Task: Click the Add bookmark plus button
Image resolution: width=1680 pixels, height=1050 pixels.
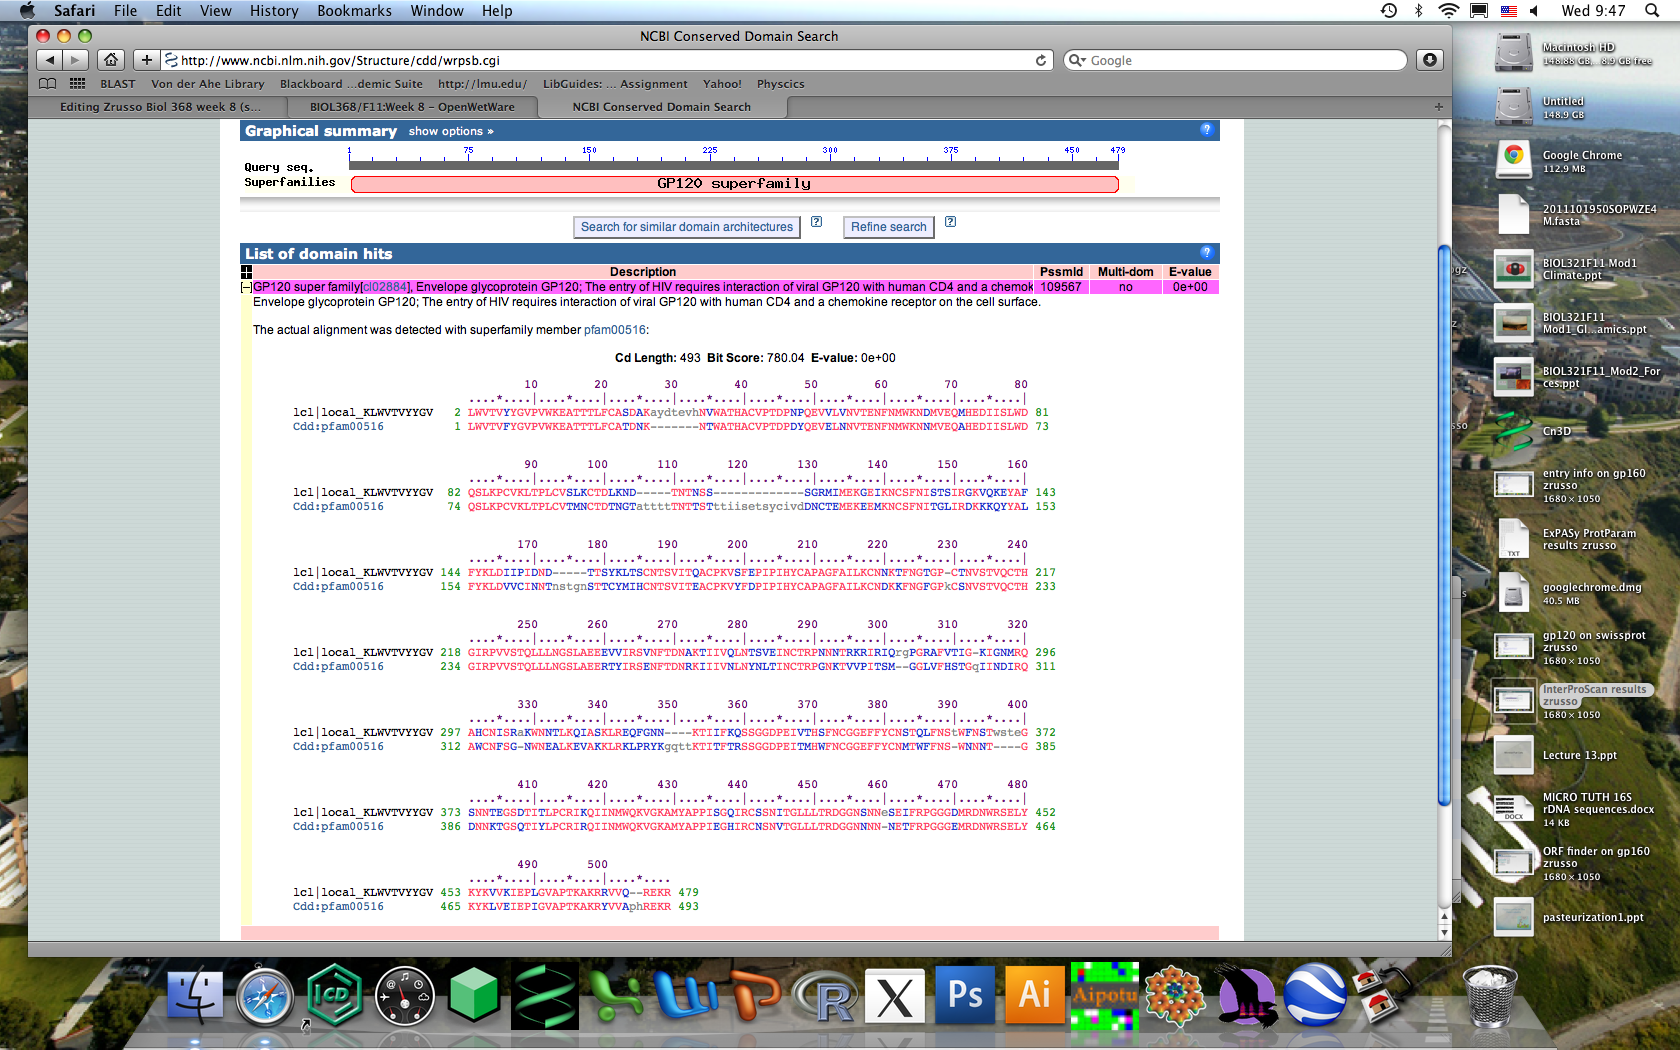Action: [146, 60]
